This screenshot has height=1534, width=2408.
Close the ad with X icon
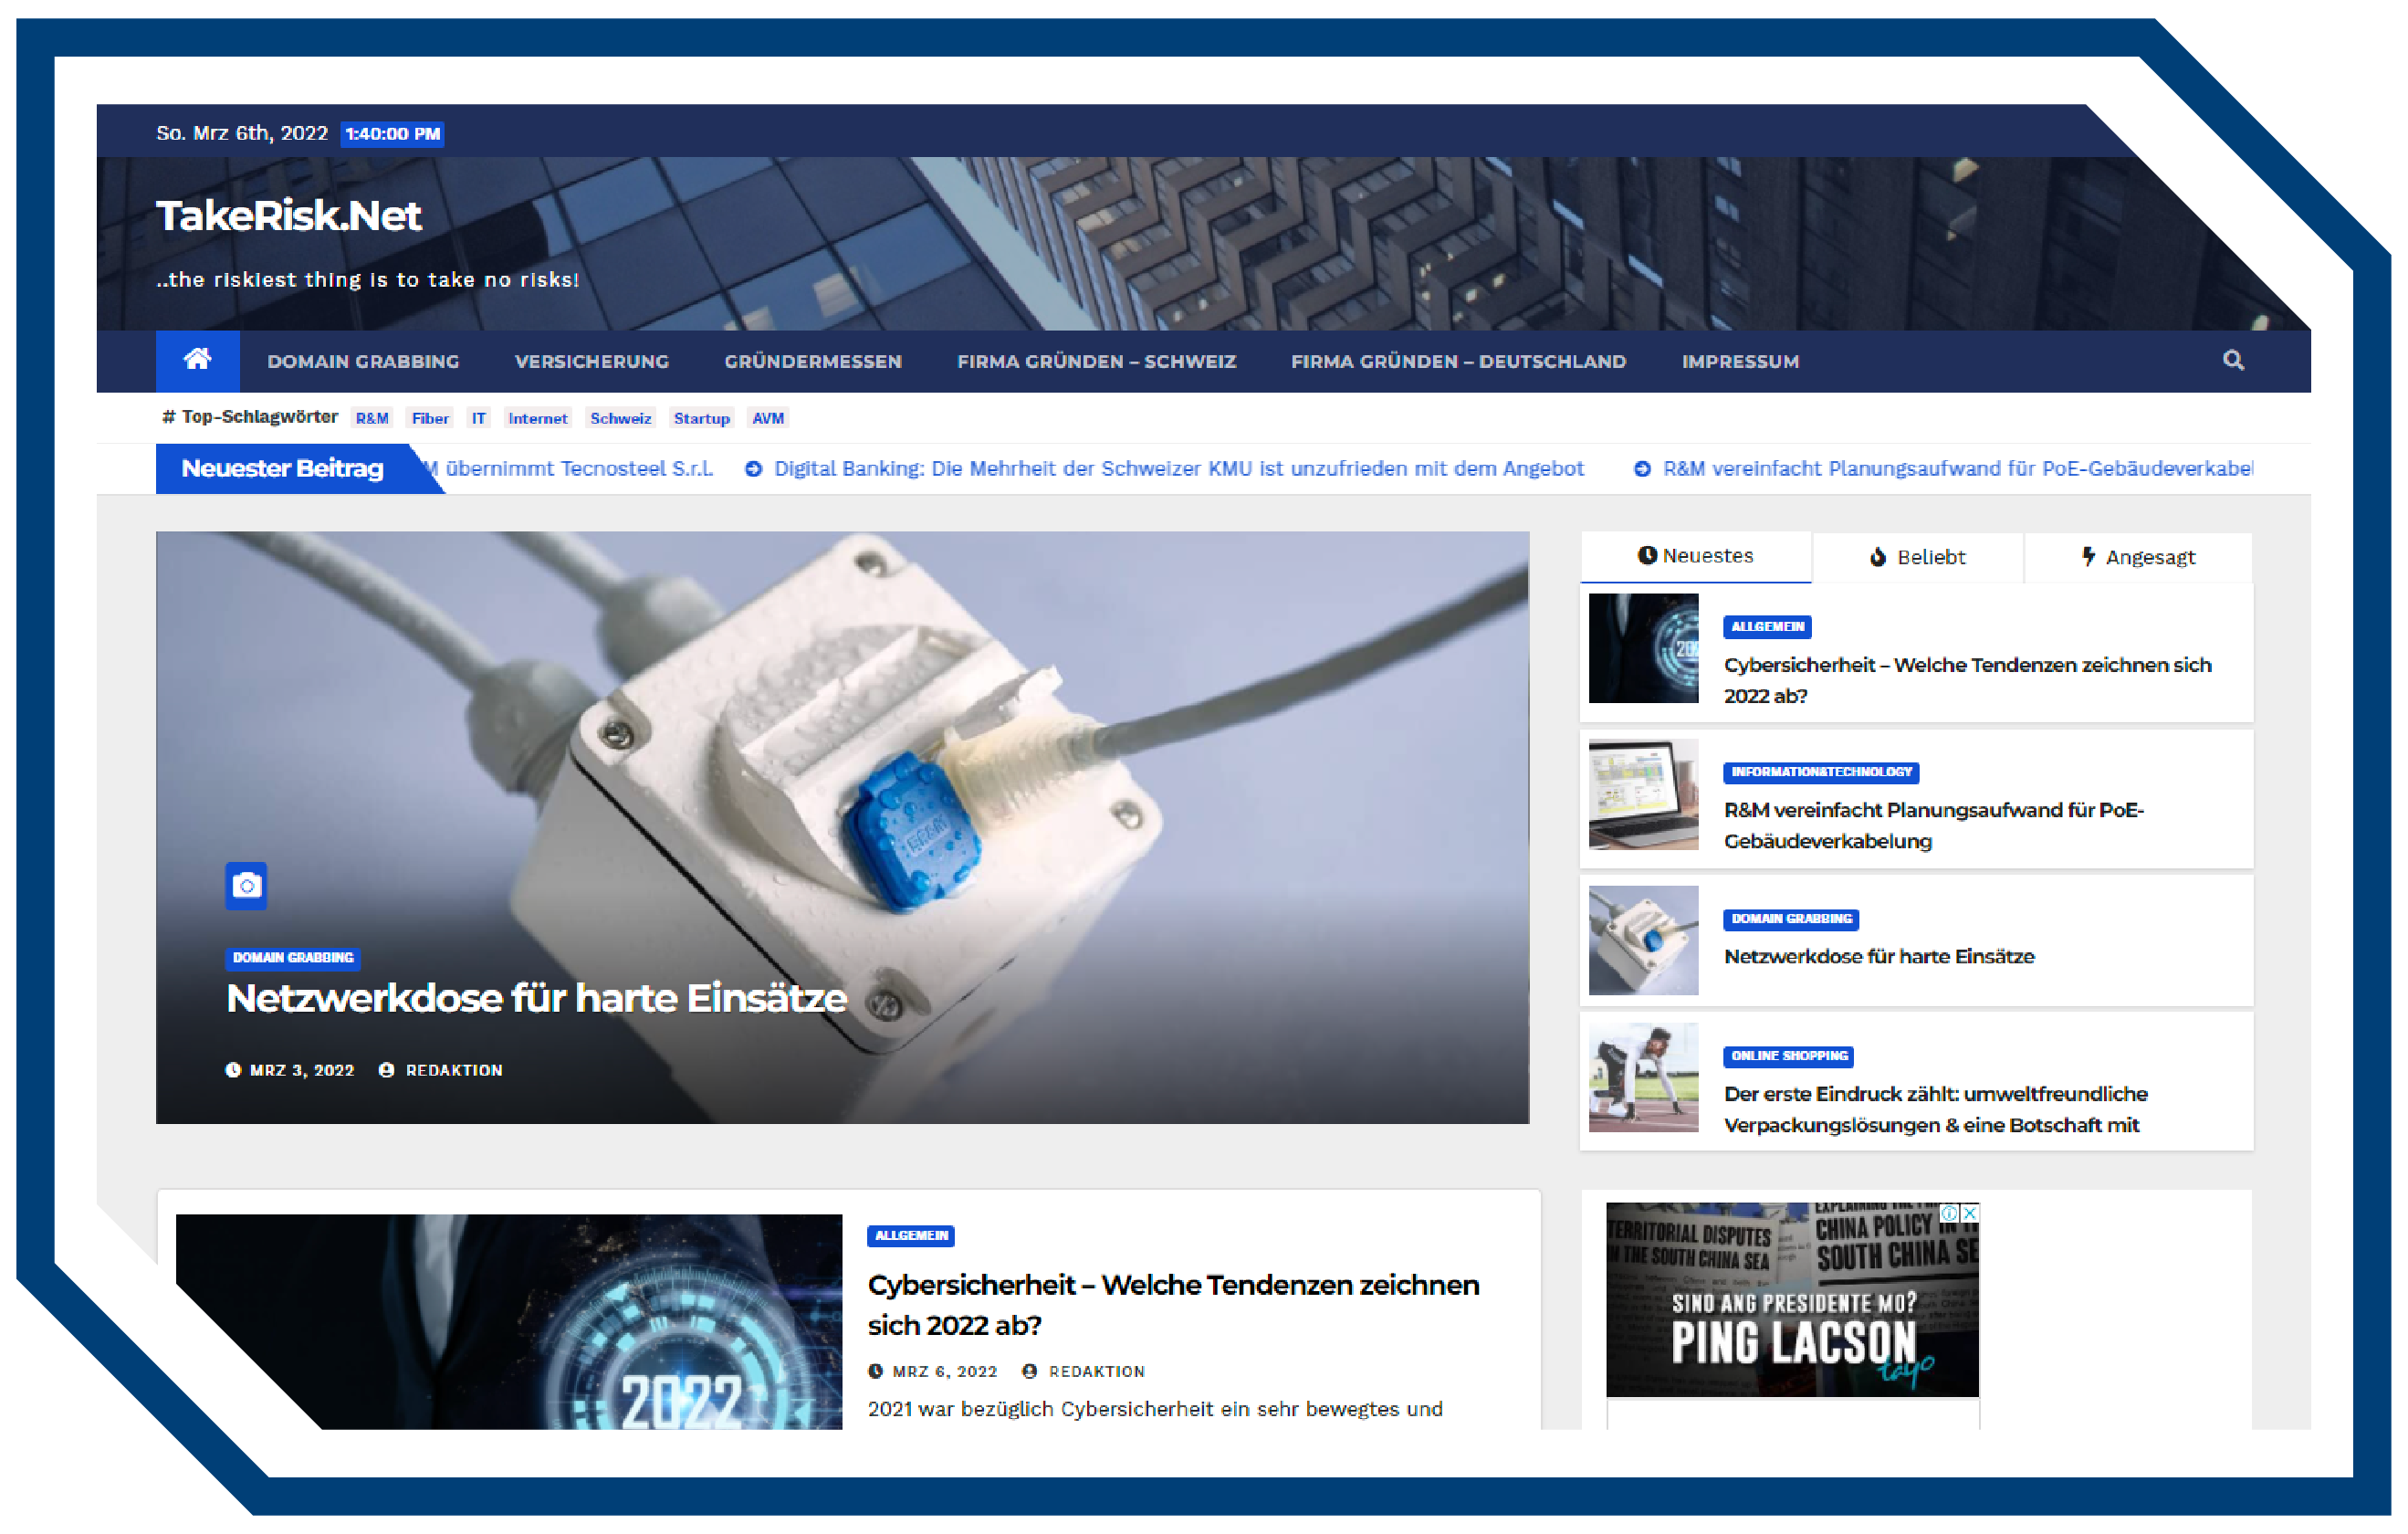coord(1970,1213)
